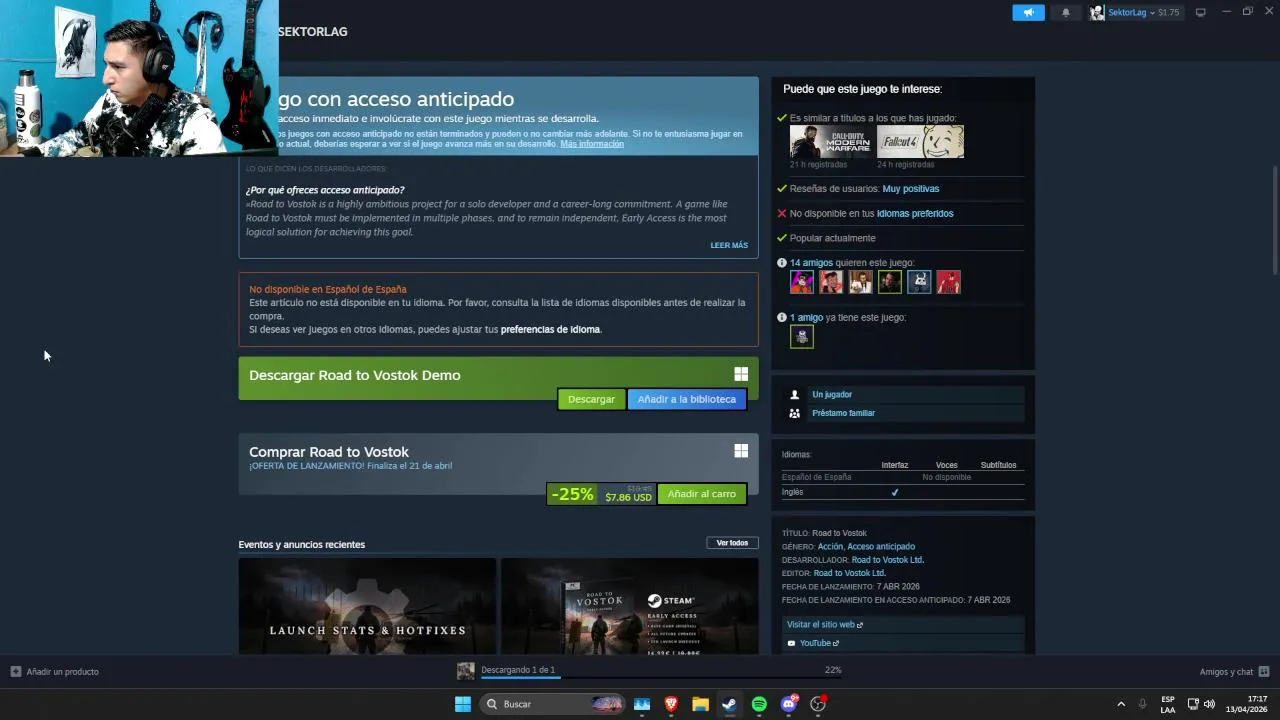
Task: Click the Fallout 4 game thumbnail
Action: click(920, 142)
